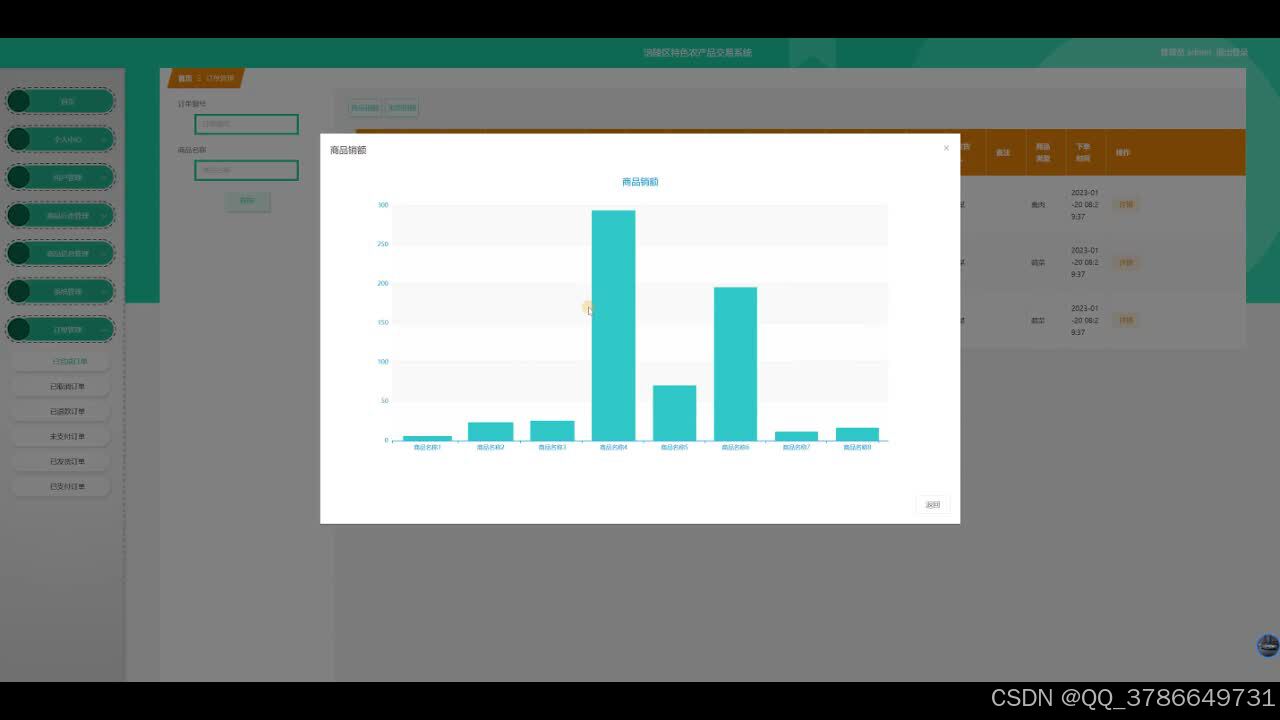Click the 首页 breadcrumb link
Image resolution: width=1280 pixels, height=720 pixels.
(x=185, y=78)
